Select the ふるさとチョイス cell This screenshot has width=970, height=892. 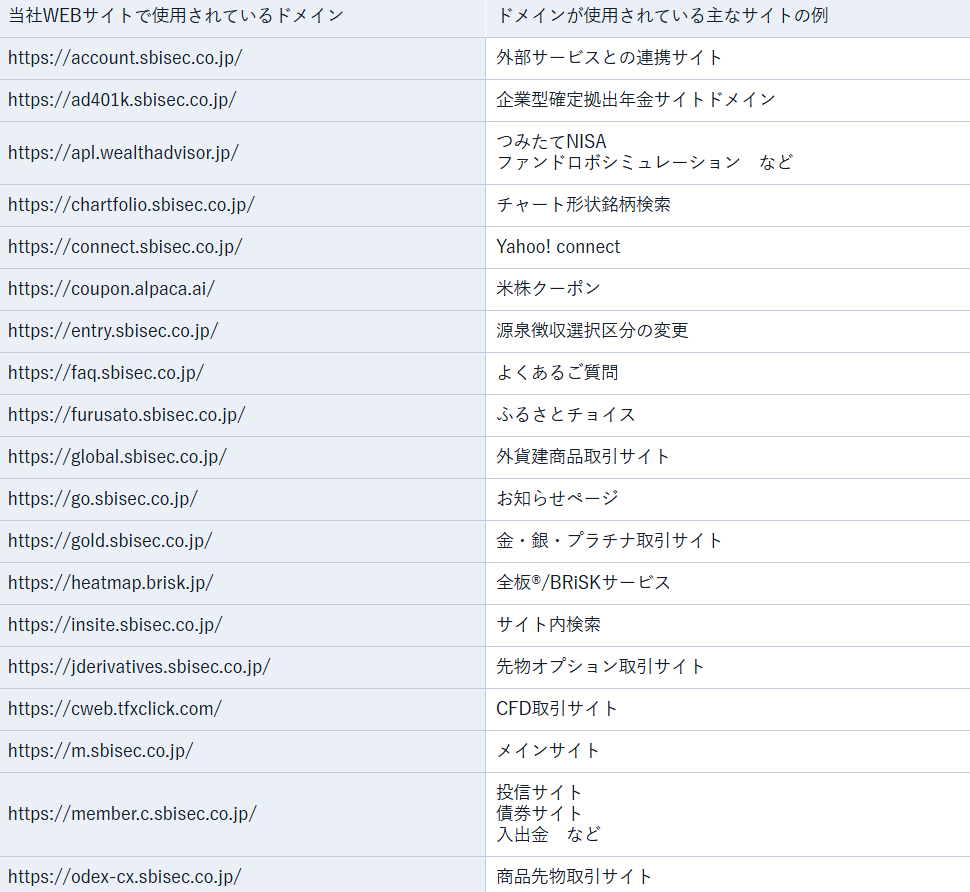coord(728,416)
